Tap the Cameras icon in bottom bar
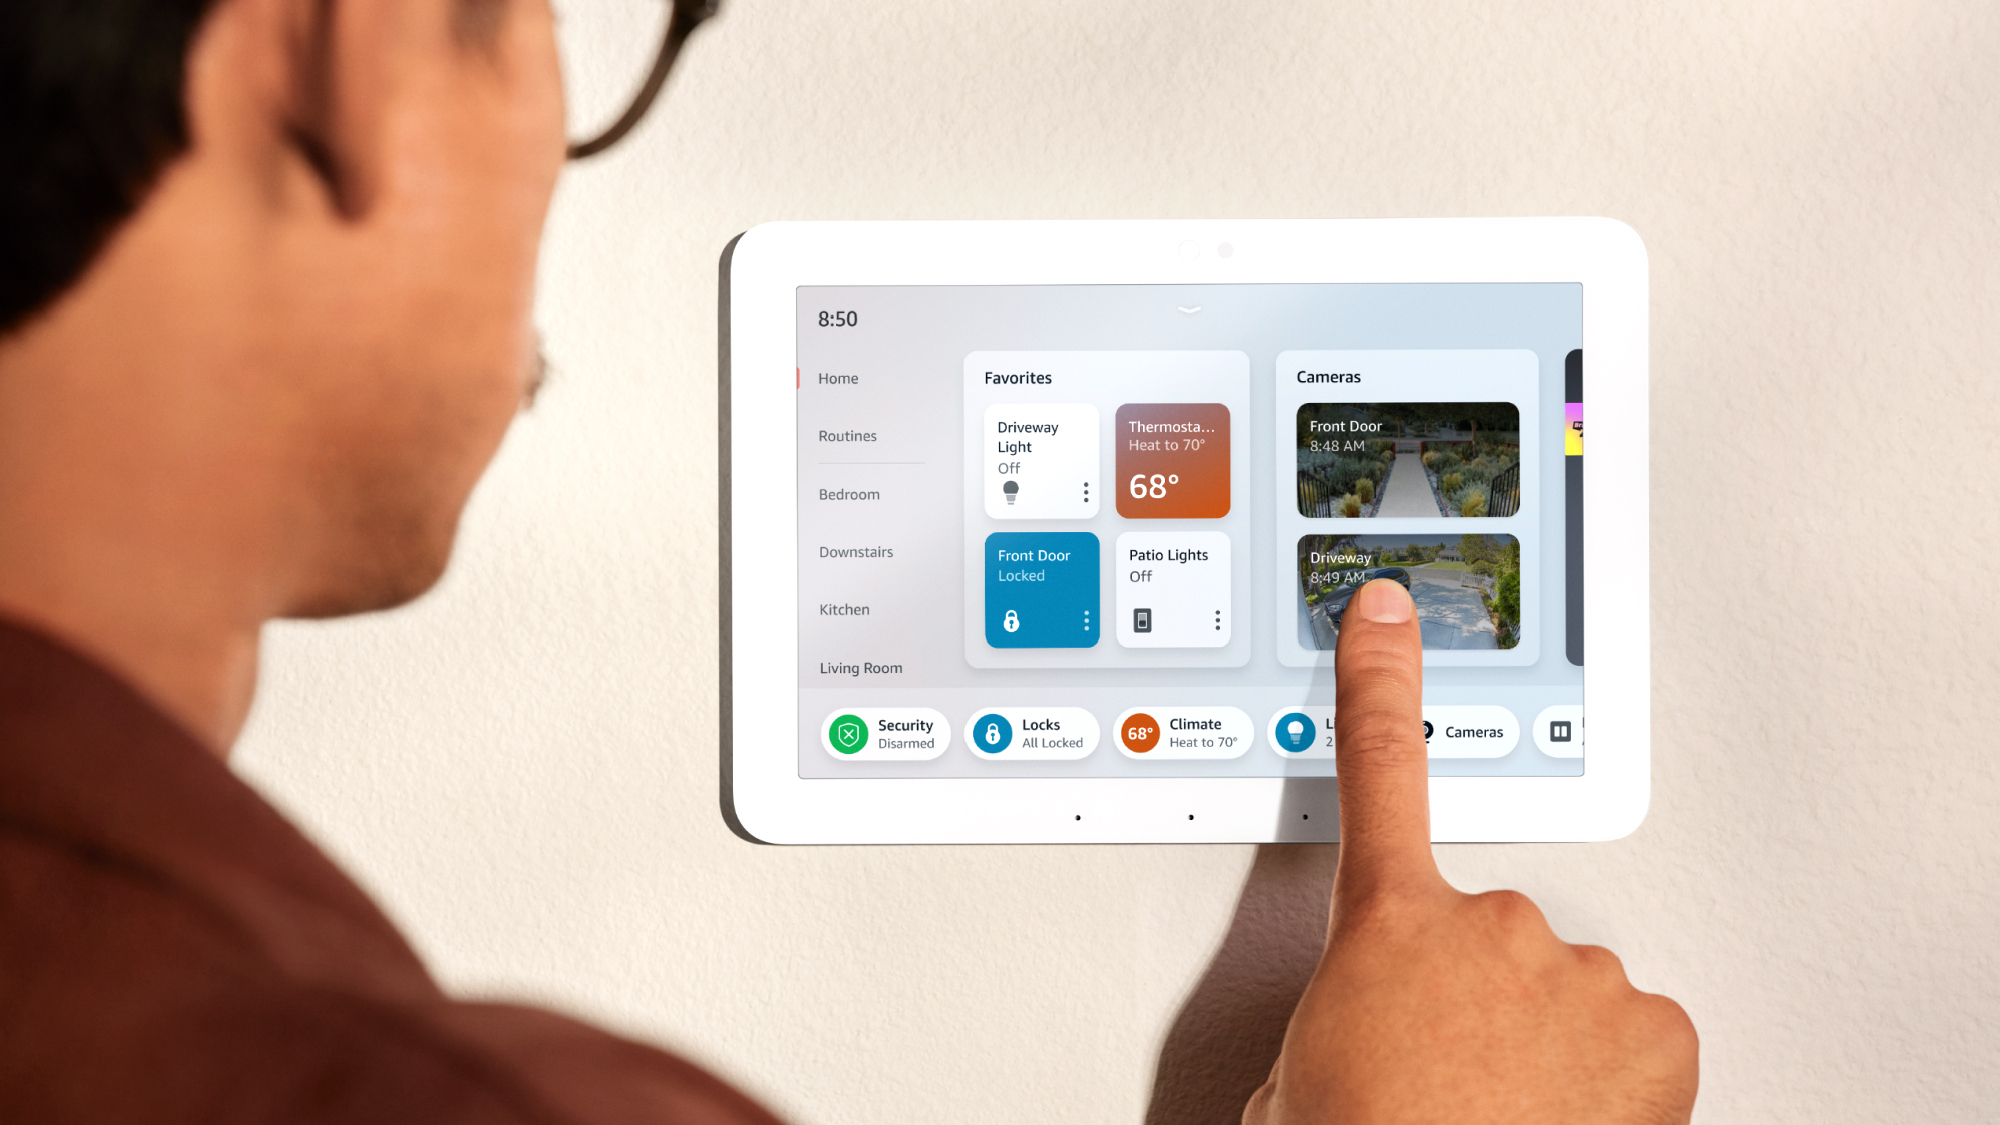Viewport: 2000px width, 1125px height. [x=1459, y=731]
